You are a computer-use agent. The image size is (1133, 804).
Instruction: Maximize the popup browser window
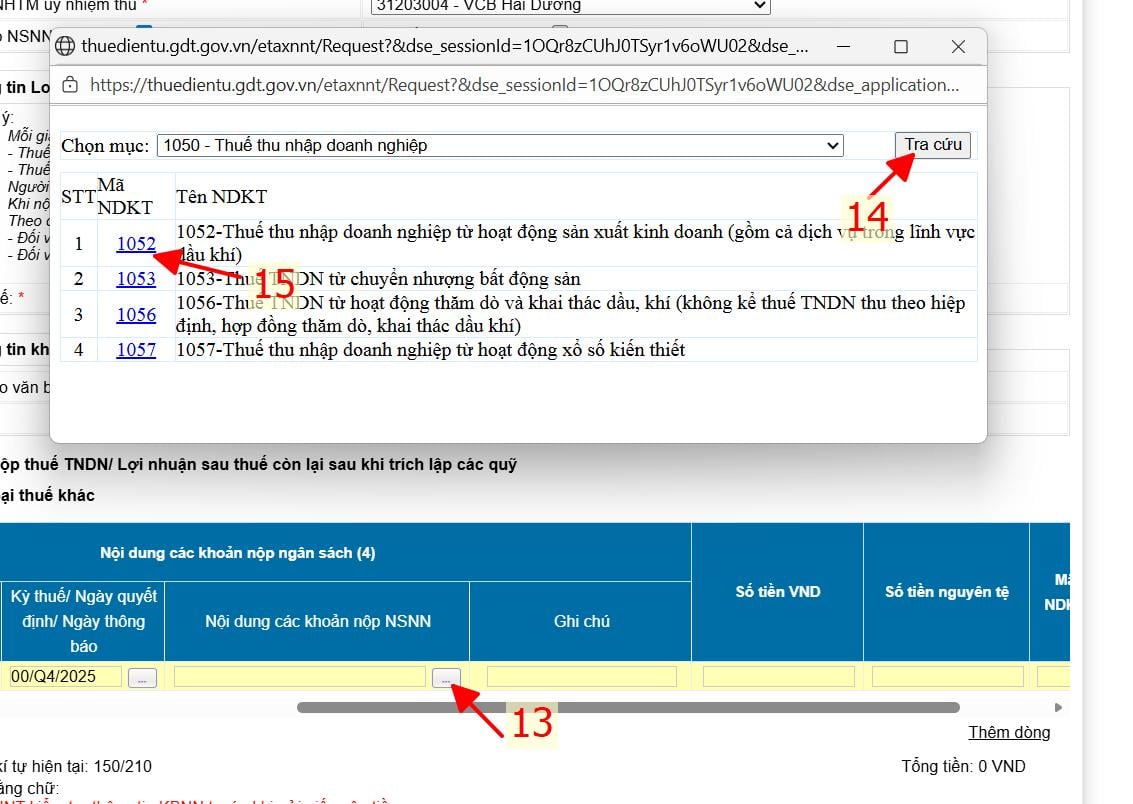900,46
